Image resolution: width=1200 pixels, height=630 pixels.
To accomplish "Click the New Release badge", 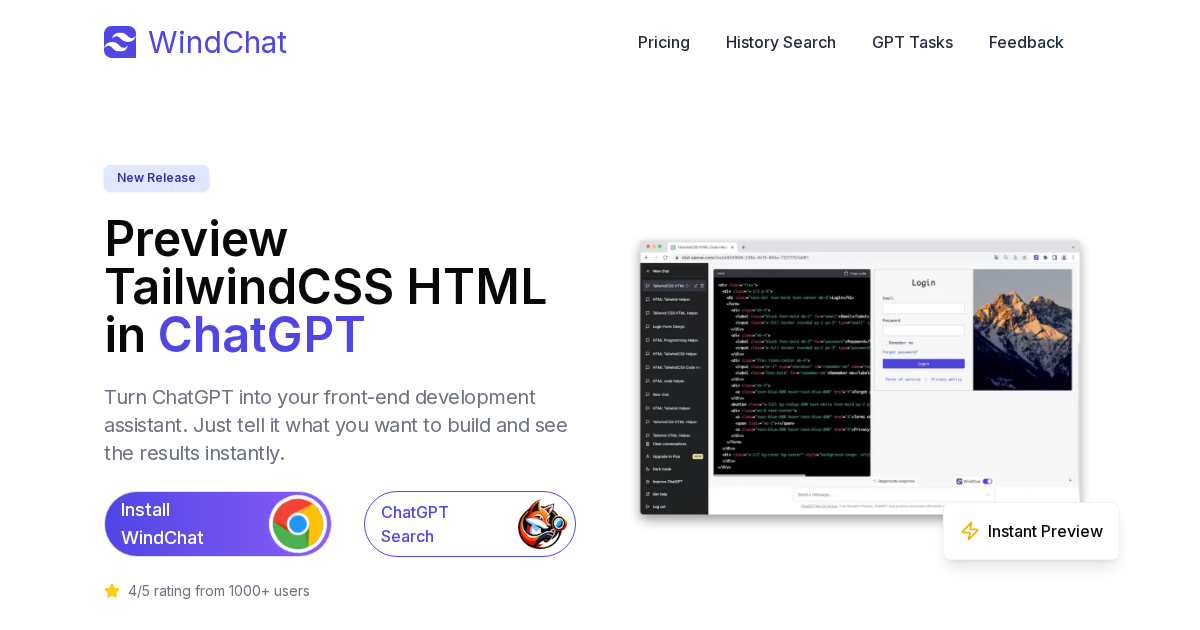I will pyautogui.click(x=156, y=178).
